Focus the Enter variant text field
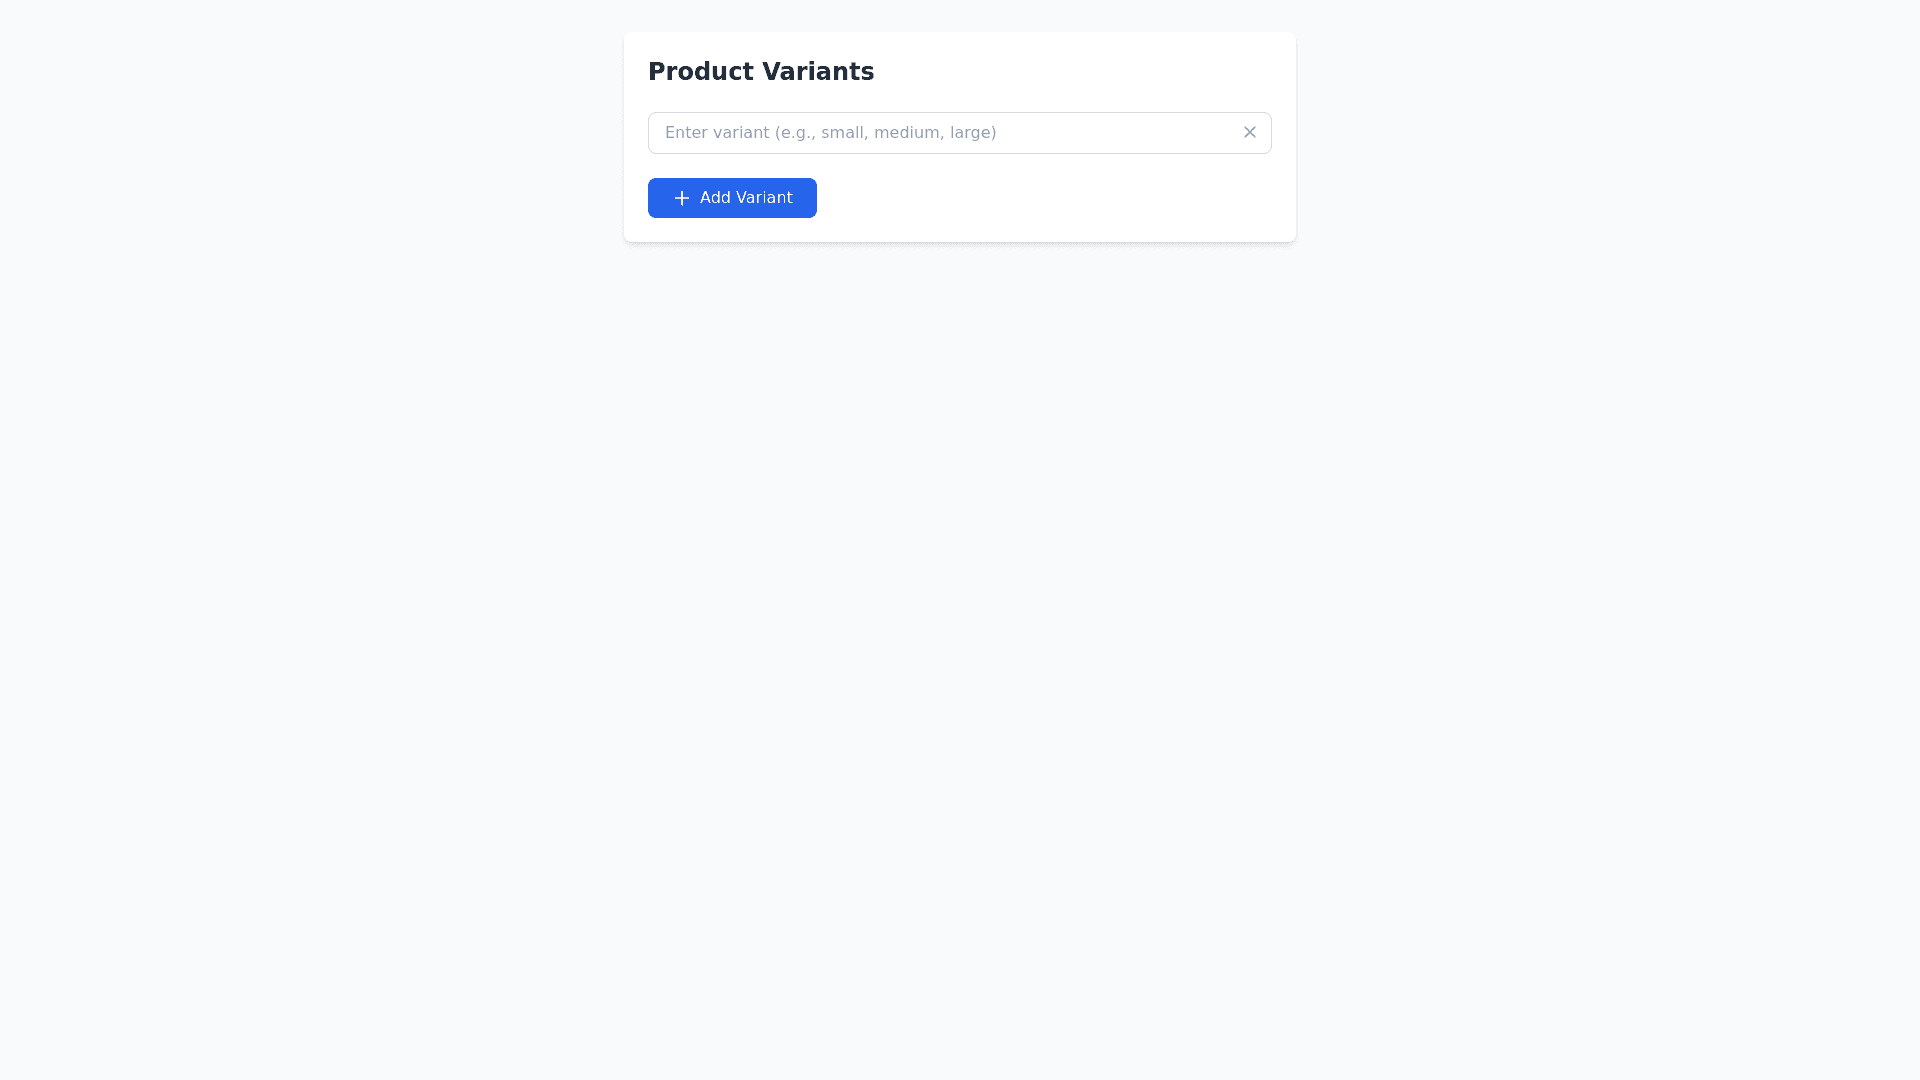The height and width of the screenshot is (1080, 1920). [940, 133]
